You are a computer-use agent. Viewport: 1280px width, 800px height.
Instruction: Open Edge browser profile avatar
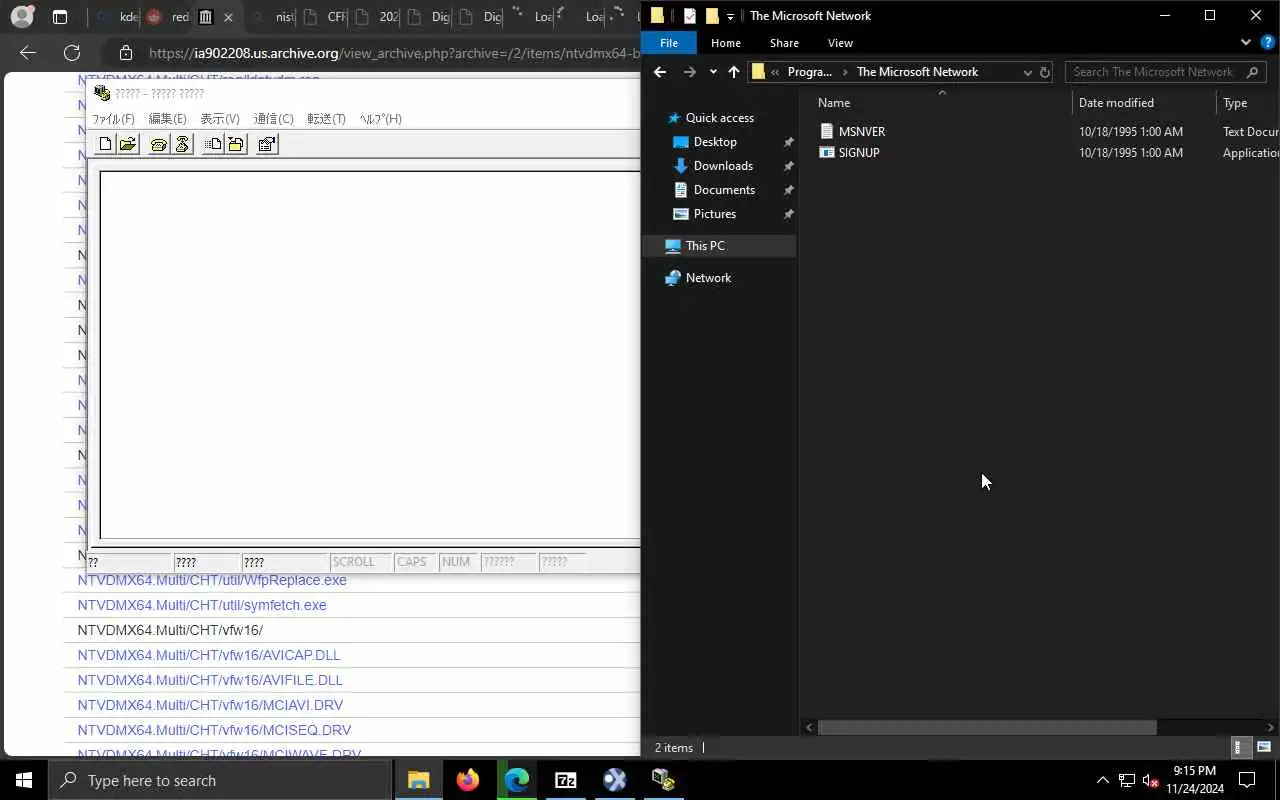point(22,17)
